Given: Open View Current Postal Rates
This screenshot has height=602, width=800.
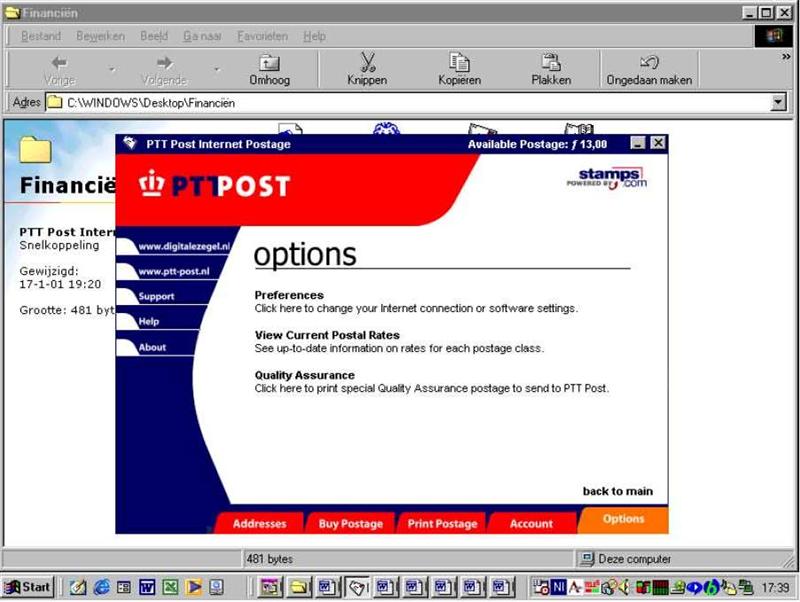Looking at the screenshot, I should [x=327, y=335].
